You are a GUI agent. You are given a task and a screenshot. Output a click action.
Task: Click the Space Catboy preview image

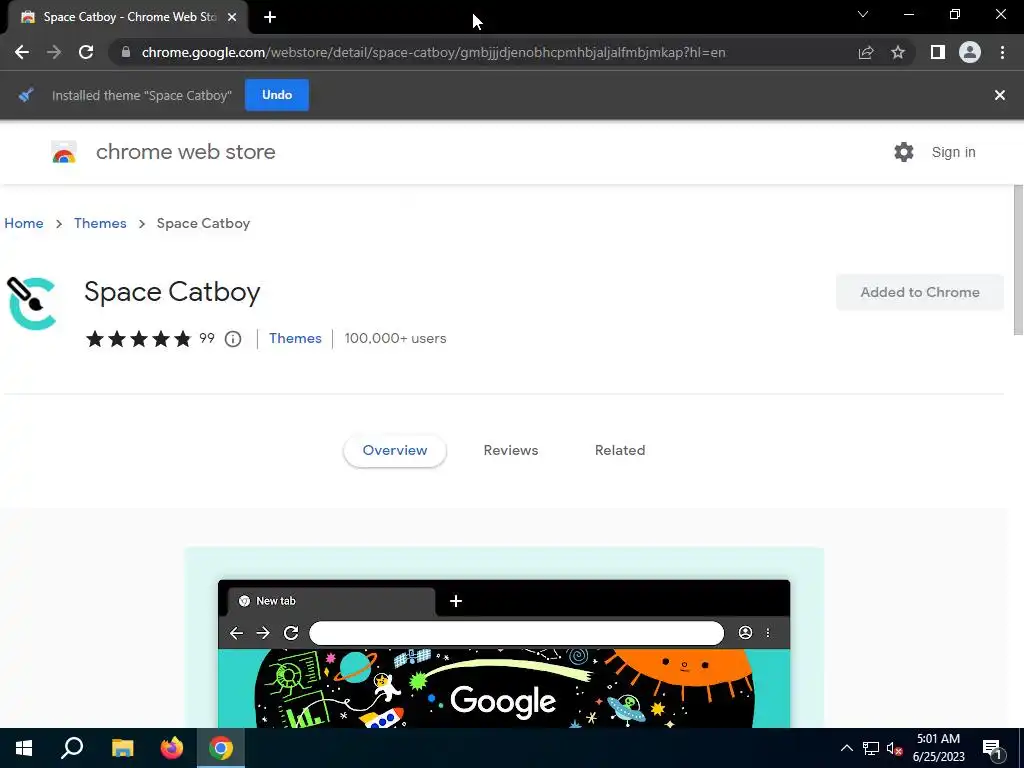[x=504, y=637]
